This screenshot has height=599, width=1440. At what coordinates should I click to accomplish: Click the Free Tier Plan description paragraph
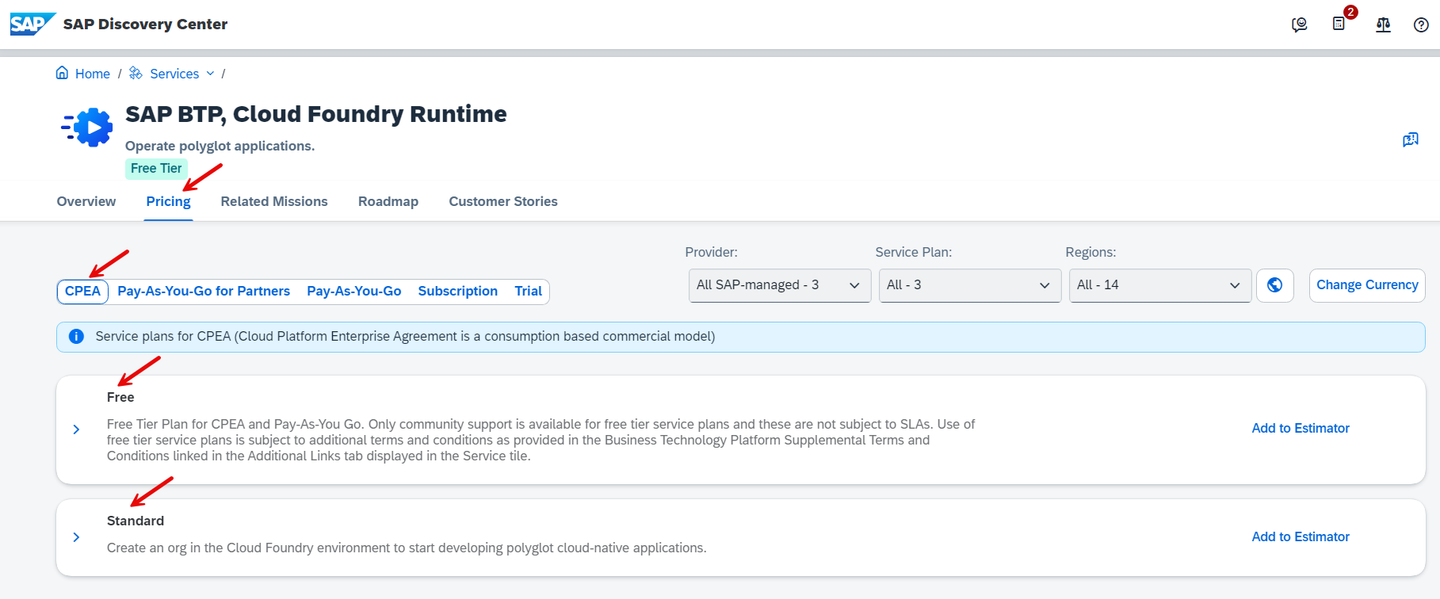tap(541, 440)
